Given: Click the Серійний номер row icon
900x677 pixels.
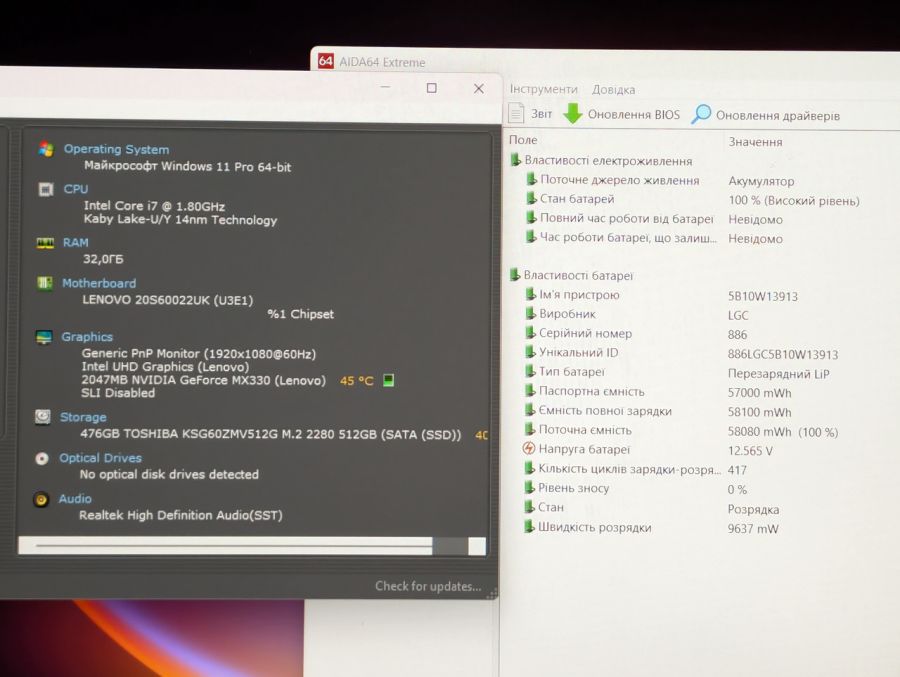Looking at the screenshot, I should click(x=530, y=332).
